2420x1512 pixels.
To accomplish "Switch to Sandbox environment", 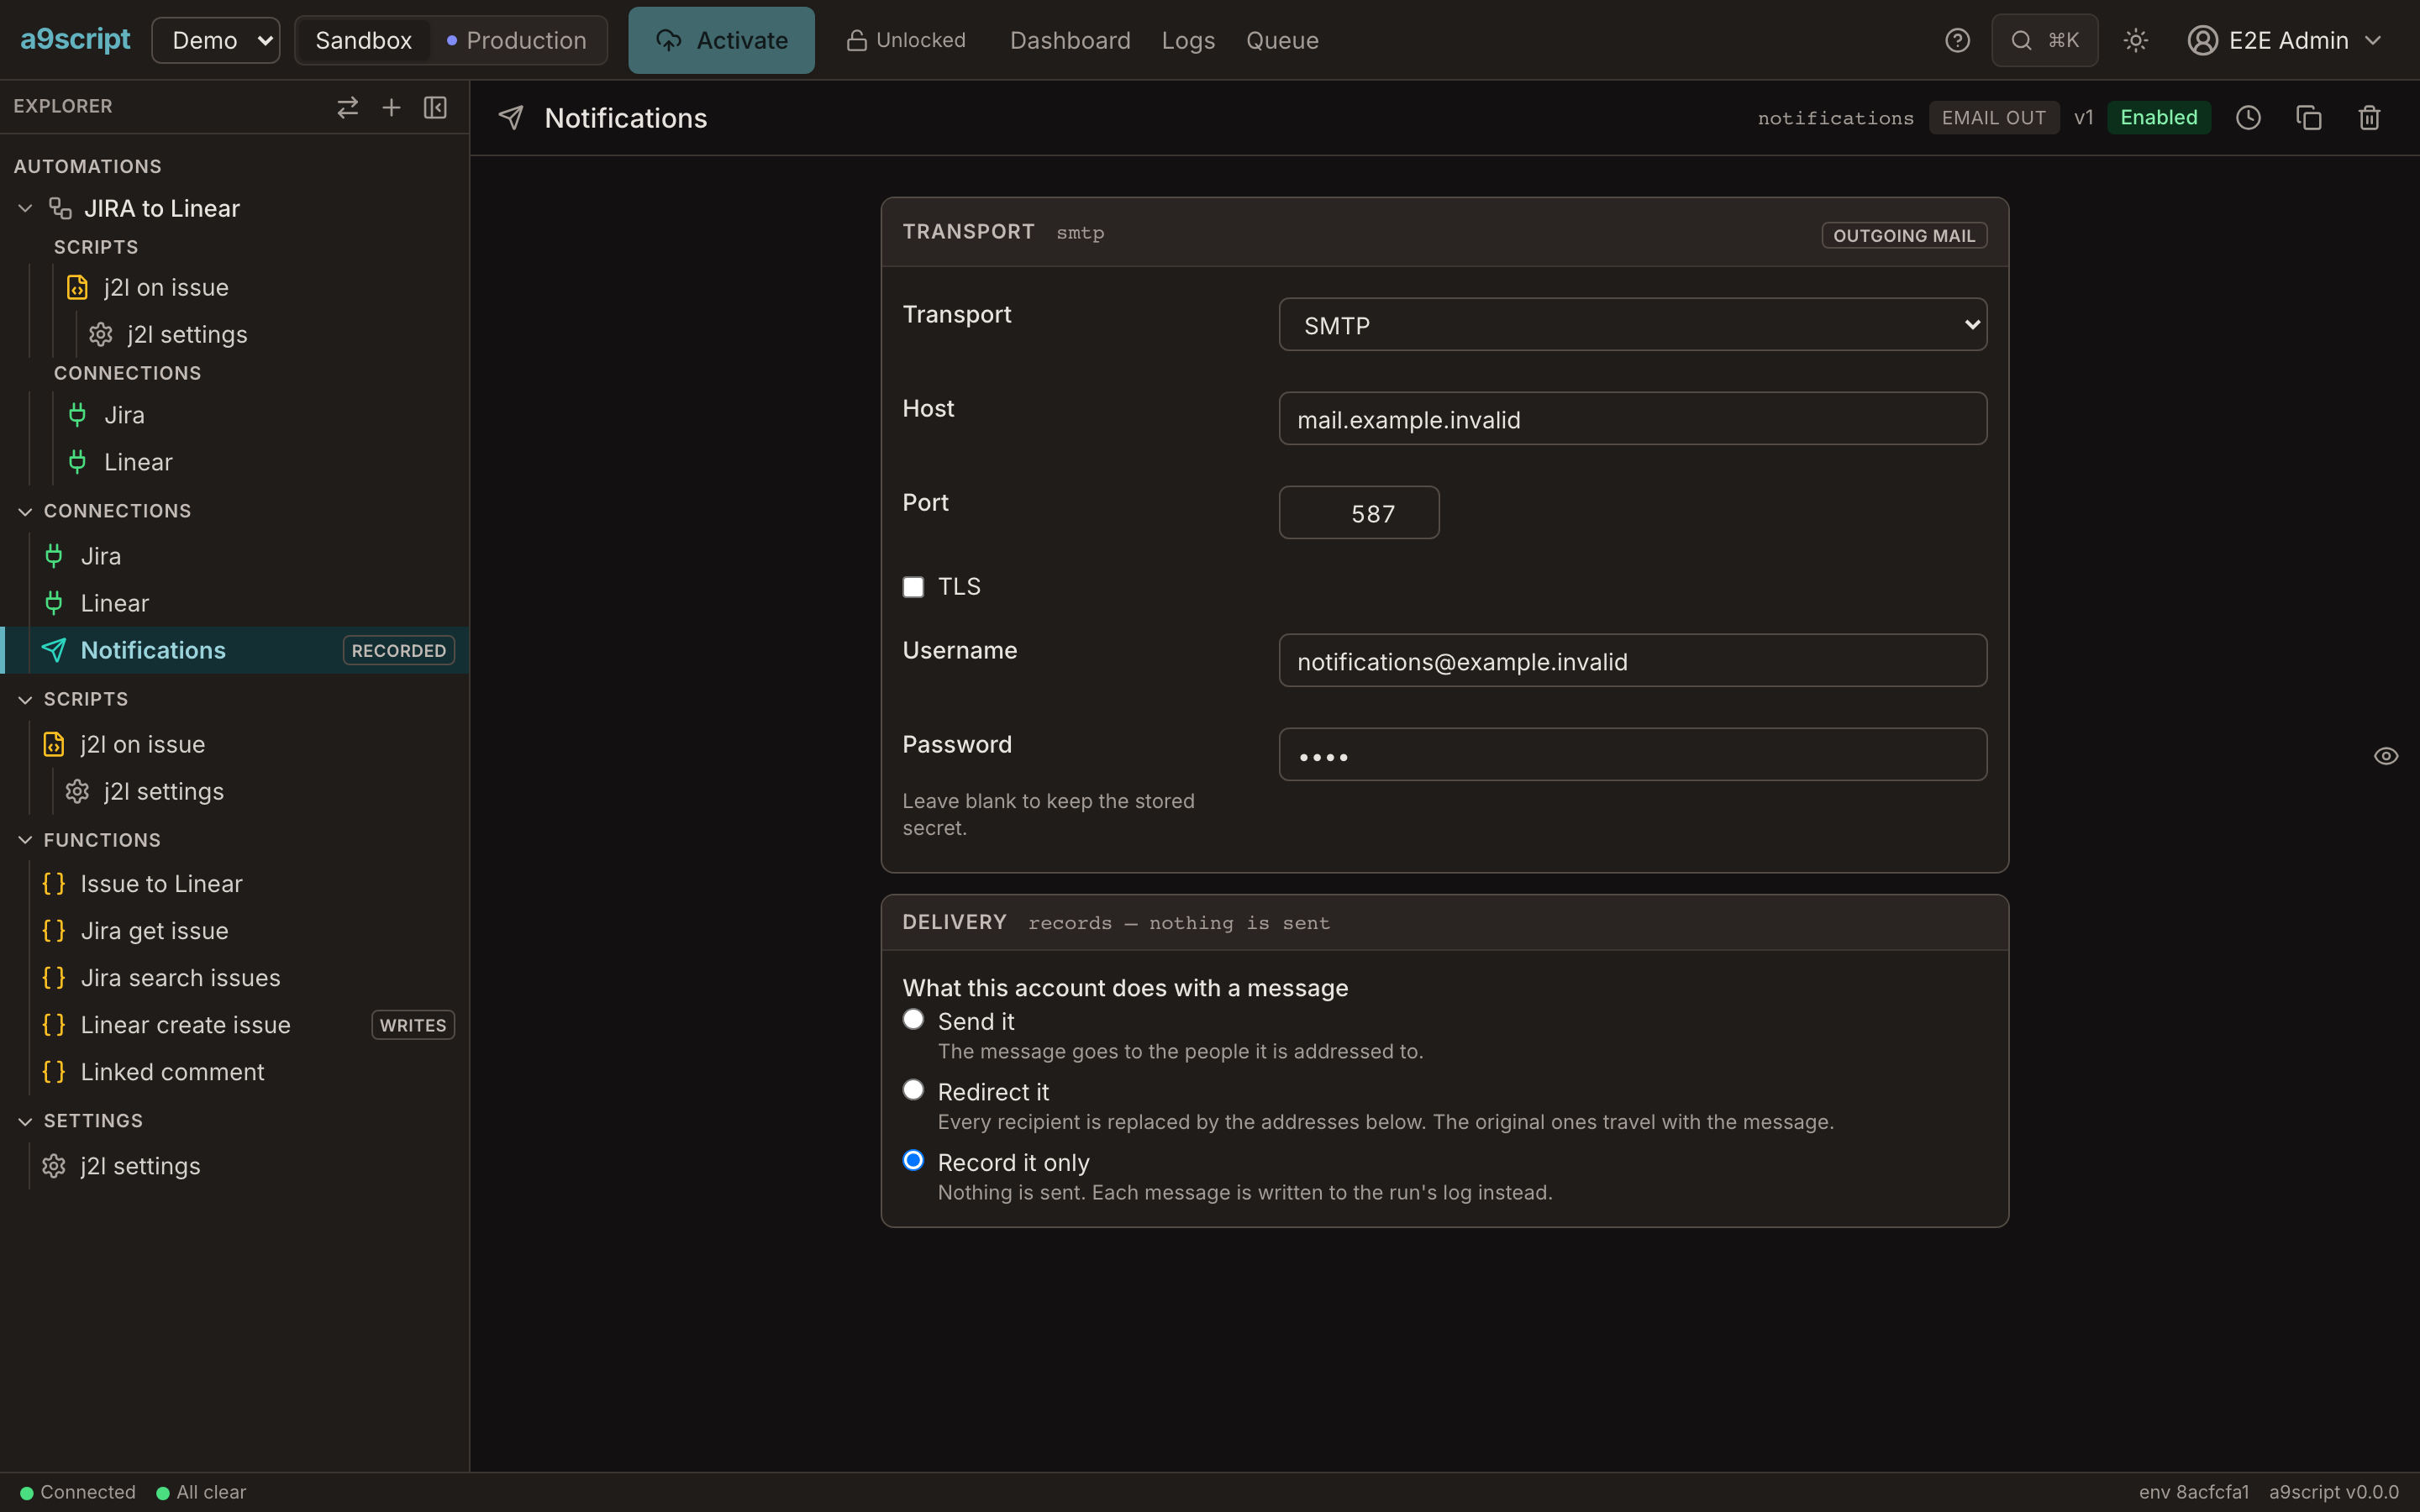I will (363, 40).
